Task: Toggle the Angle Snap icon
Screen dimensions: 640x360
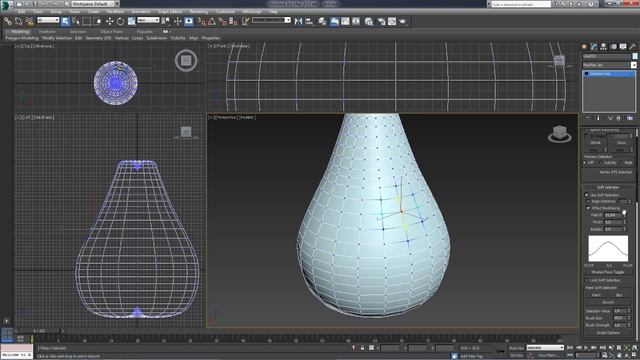Action: pos(211,21)
